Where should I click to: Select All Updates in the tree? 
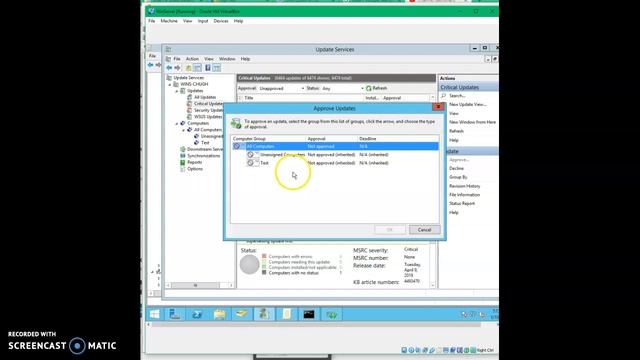pos(205,97)
